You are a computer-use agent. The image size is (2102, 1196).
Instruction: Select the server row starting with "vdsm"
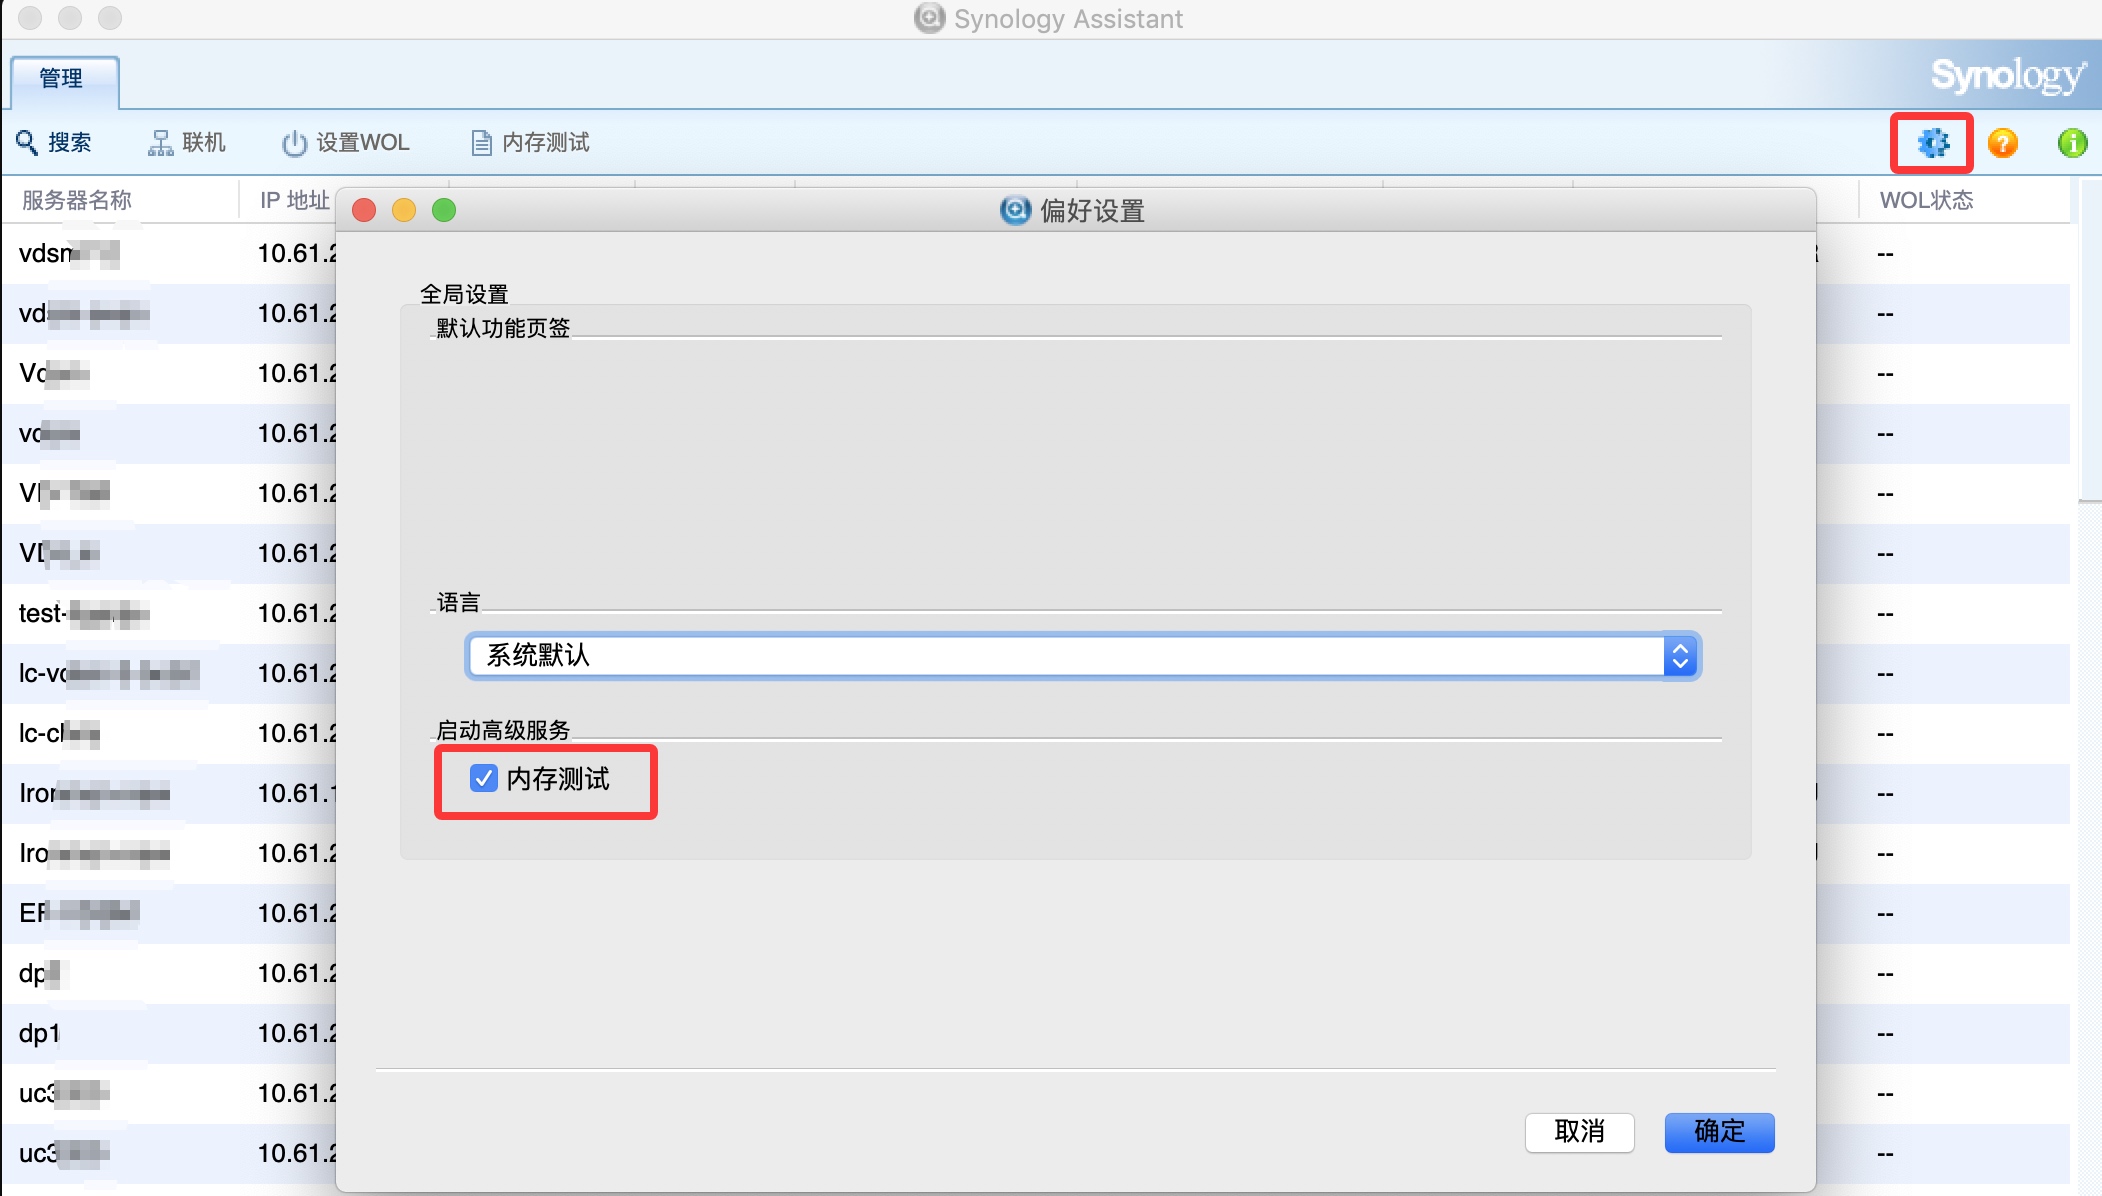168,253
